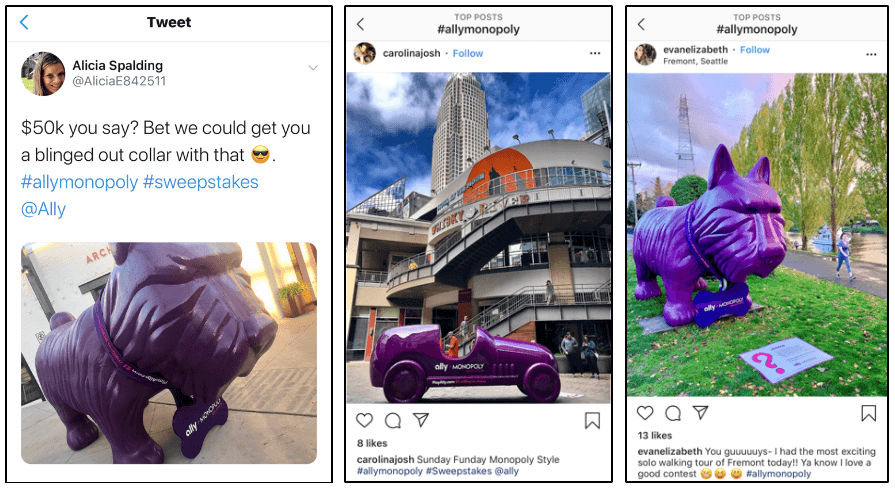
Task: View the purple dog photo in tweet
Action: point(169,353)
